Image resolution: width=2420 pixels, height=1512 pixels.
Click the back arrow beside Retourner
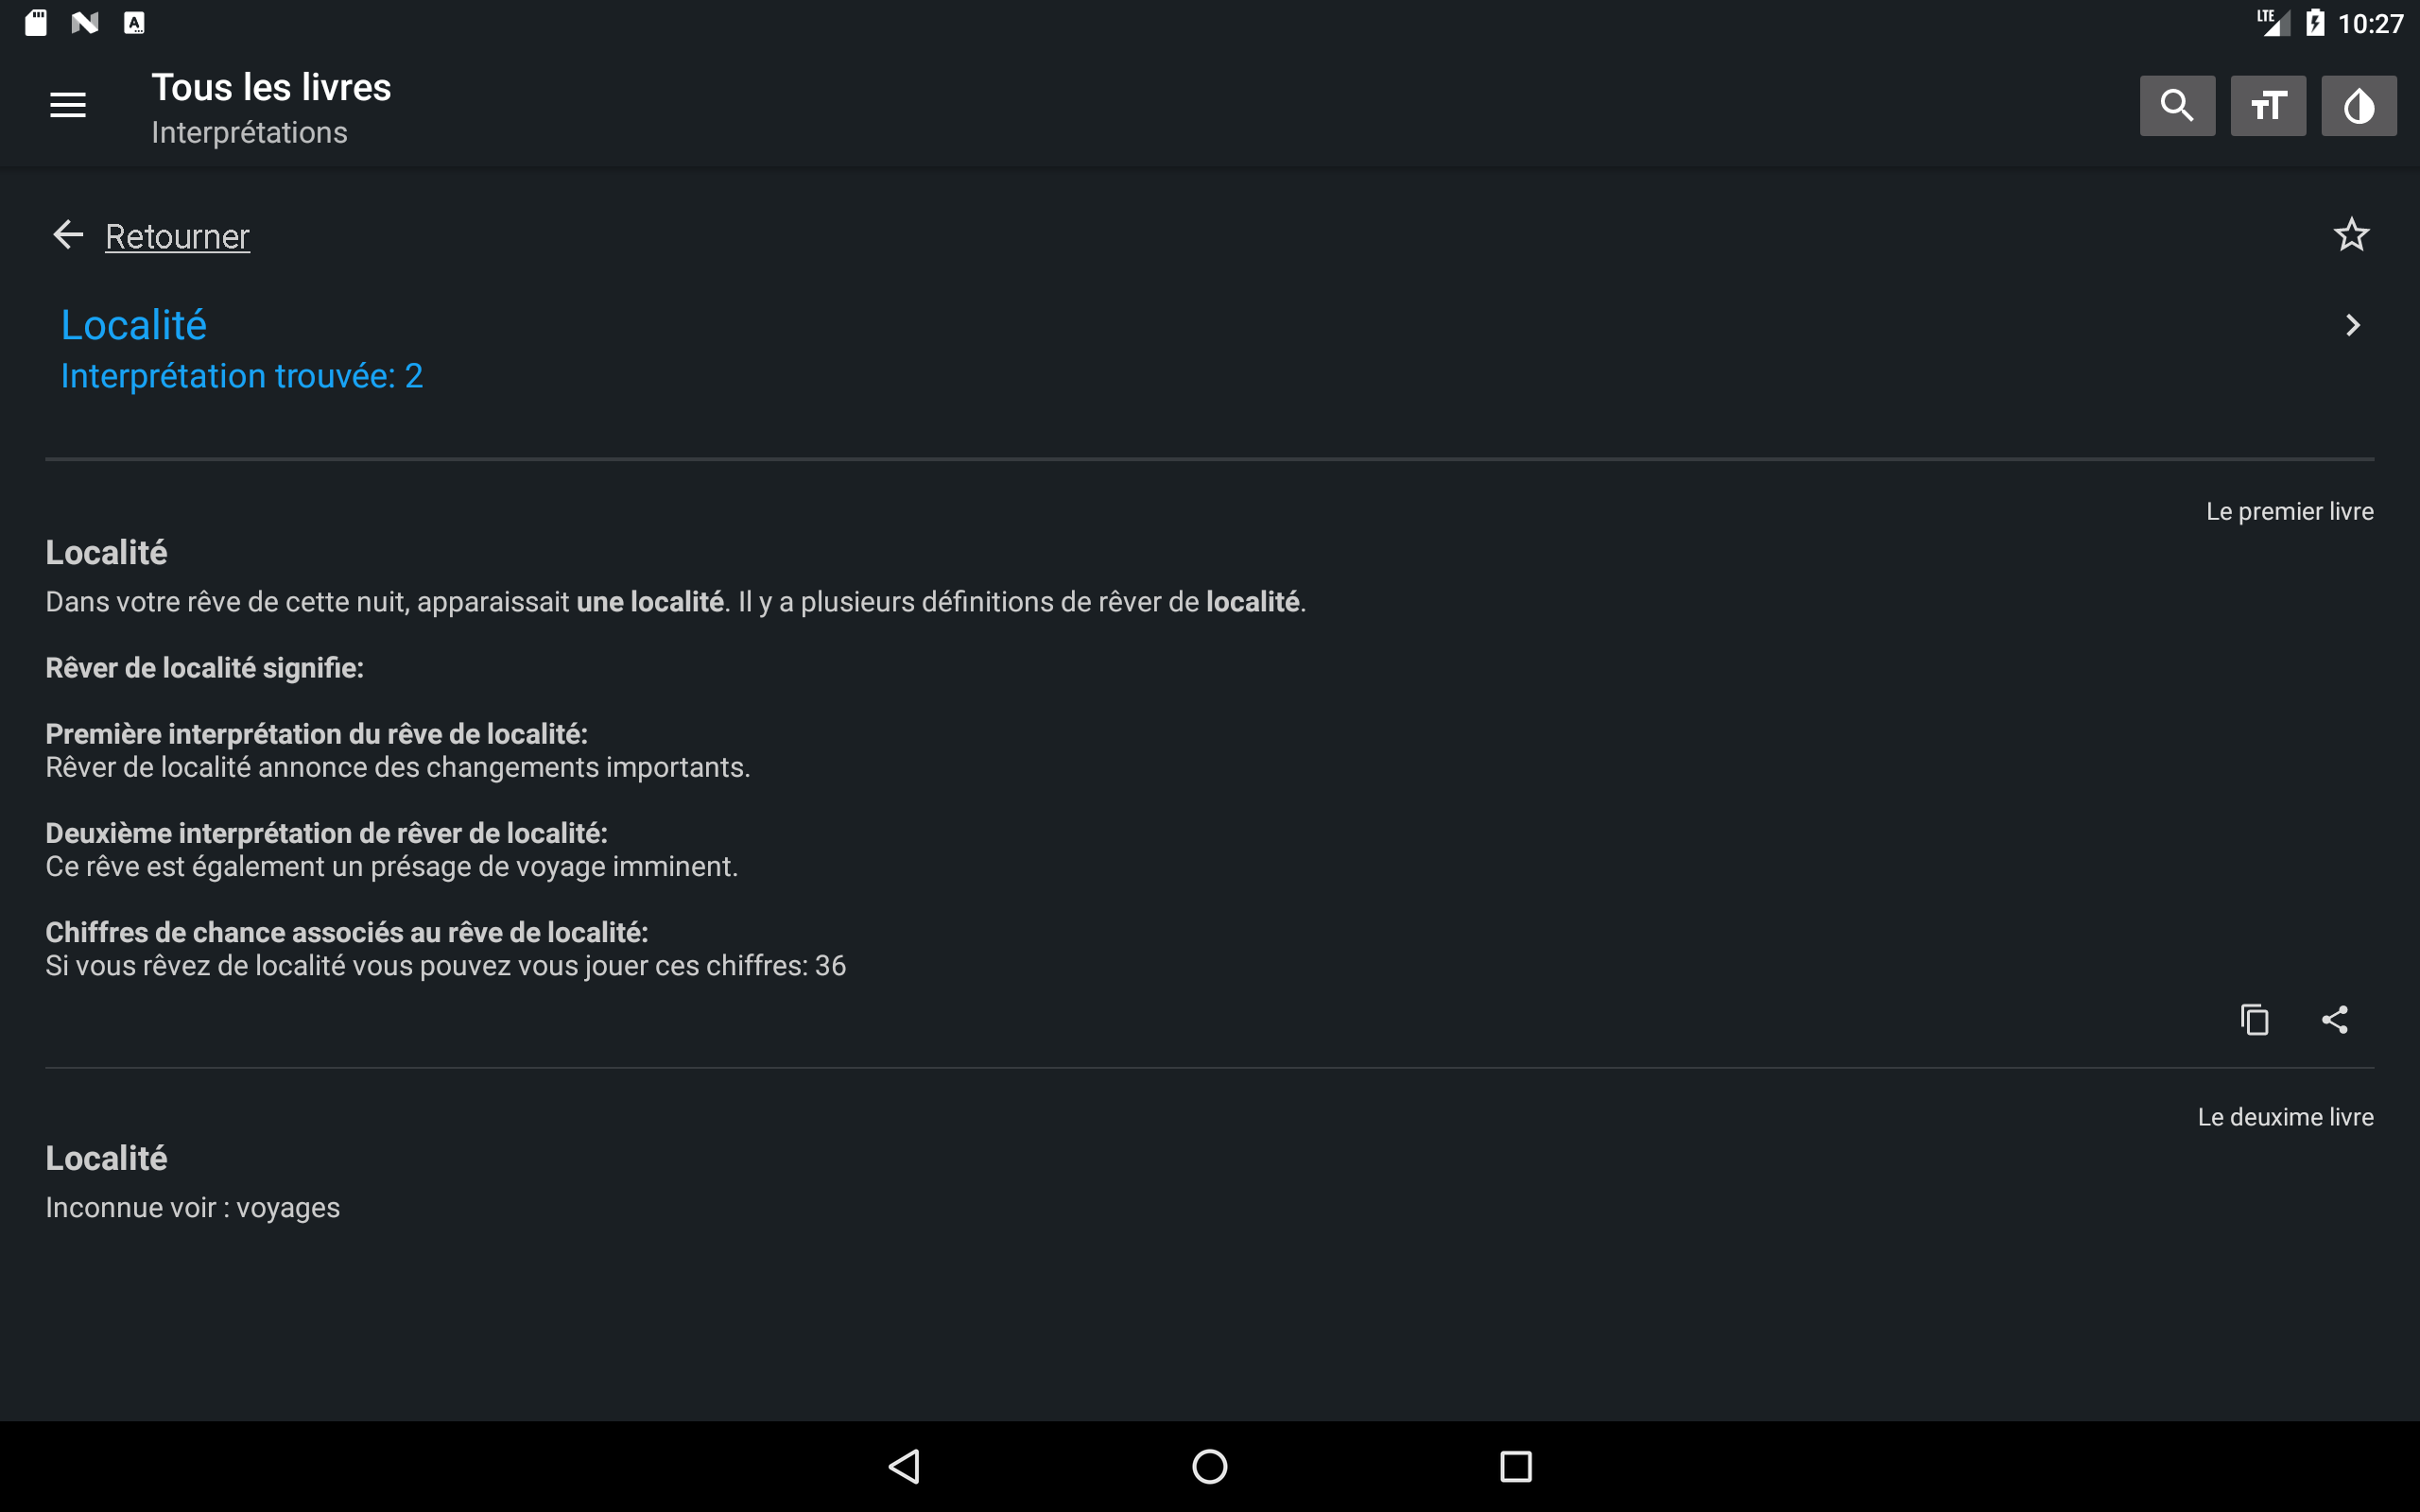tap(68, 235)
